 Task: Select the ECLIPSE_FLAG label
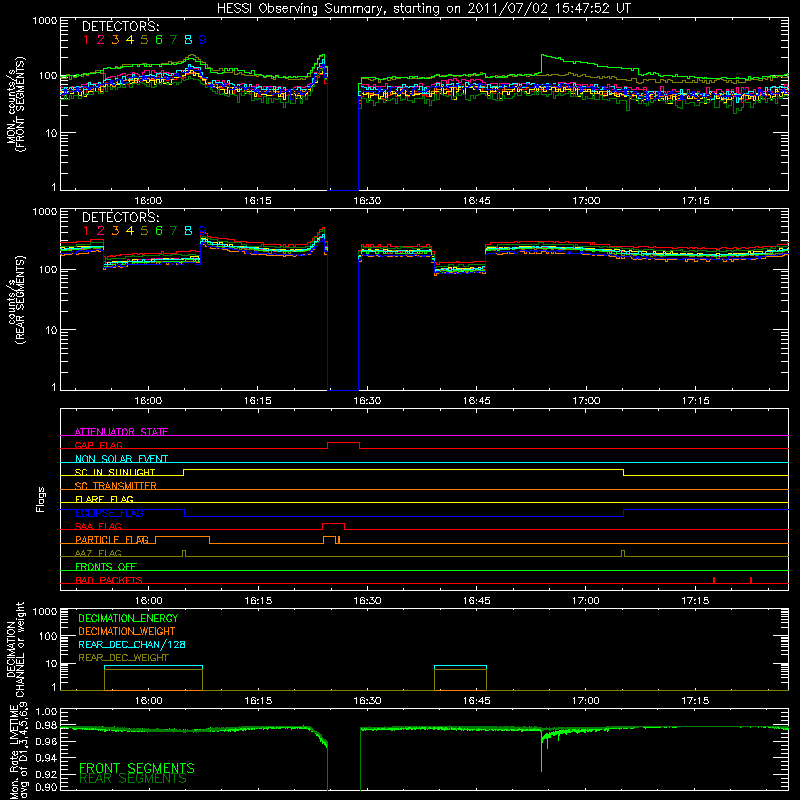coord(109,513)
